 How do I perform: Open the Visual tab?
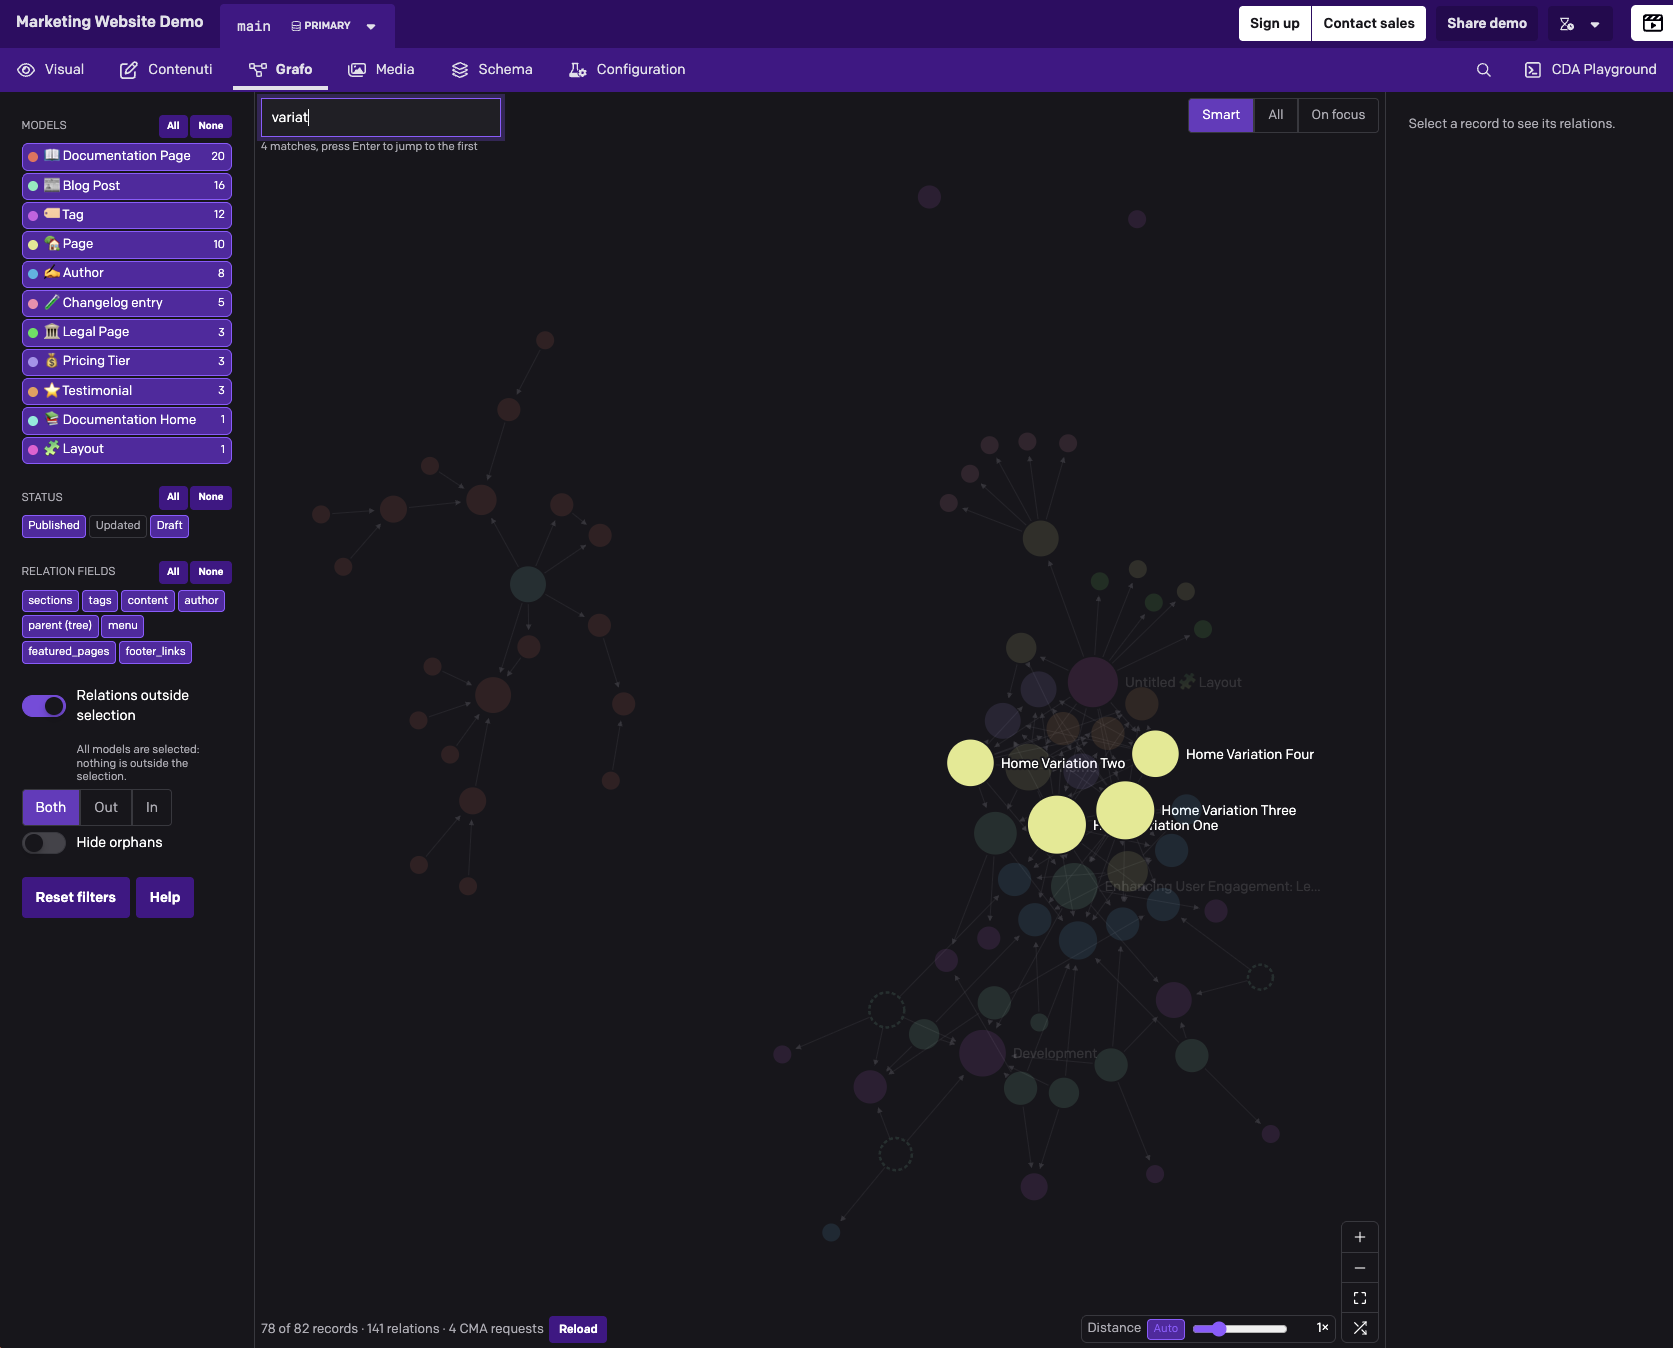(51, 70)
